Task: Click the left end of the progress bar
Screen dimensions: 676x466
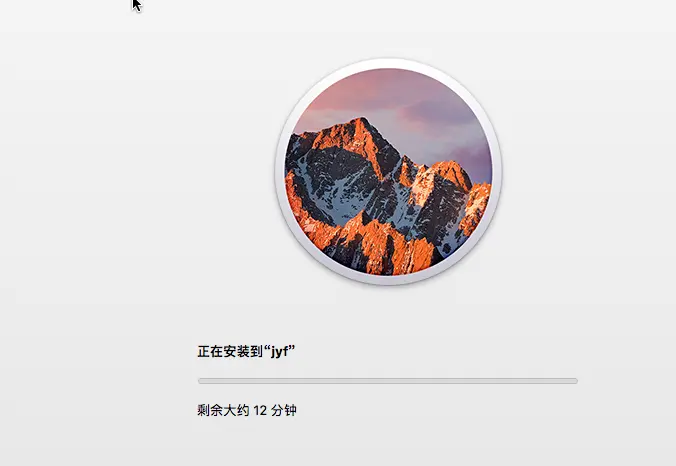Action: coord(200,381)
